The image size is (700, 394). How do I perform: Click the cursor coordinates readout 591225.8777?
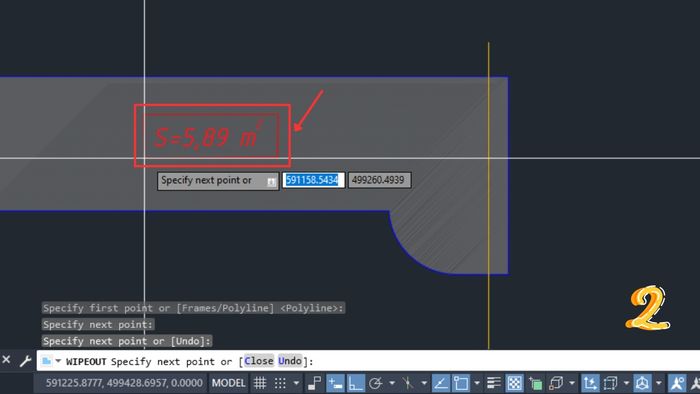pyautogui.click(x=124, y=383)
